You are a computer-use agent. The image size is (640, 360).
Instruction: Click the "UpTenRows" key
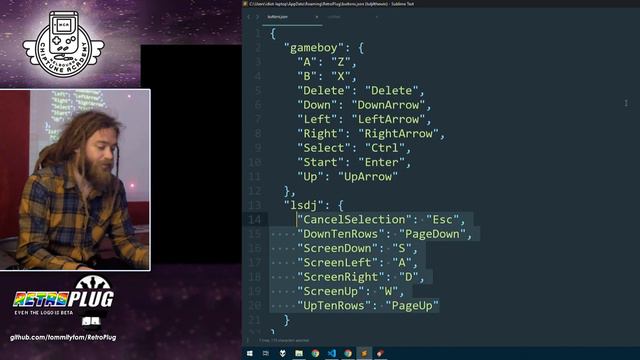pyautogui.click(x=334, y=305)
